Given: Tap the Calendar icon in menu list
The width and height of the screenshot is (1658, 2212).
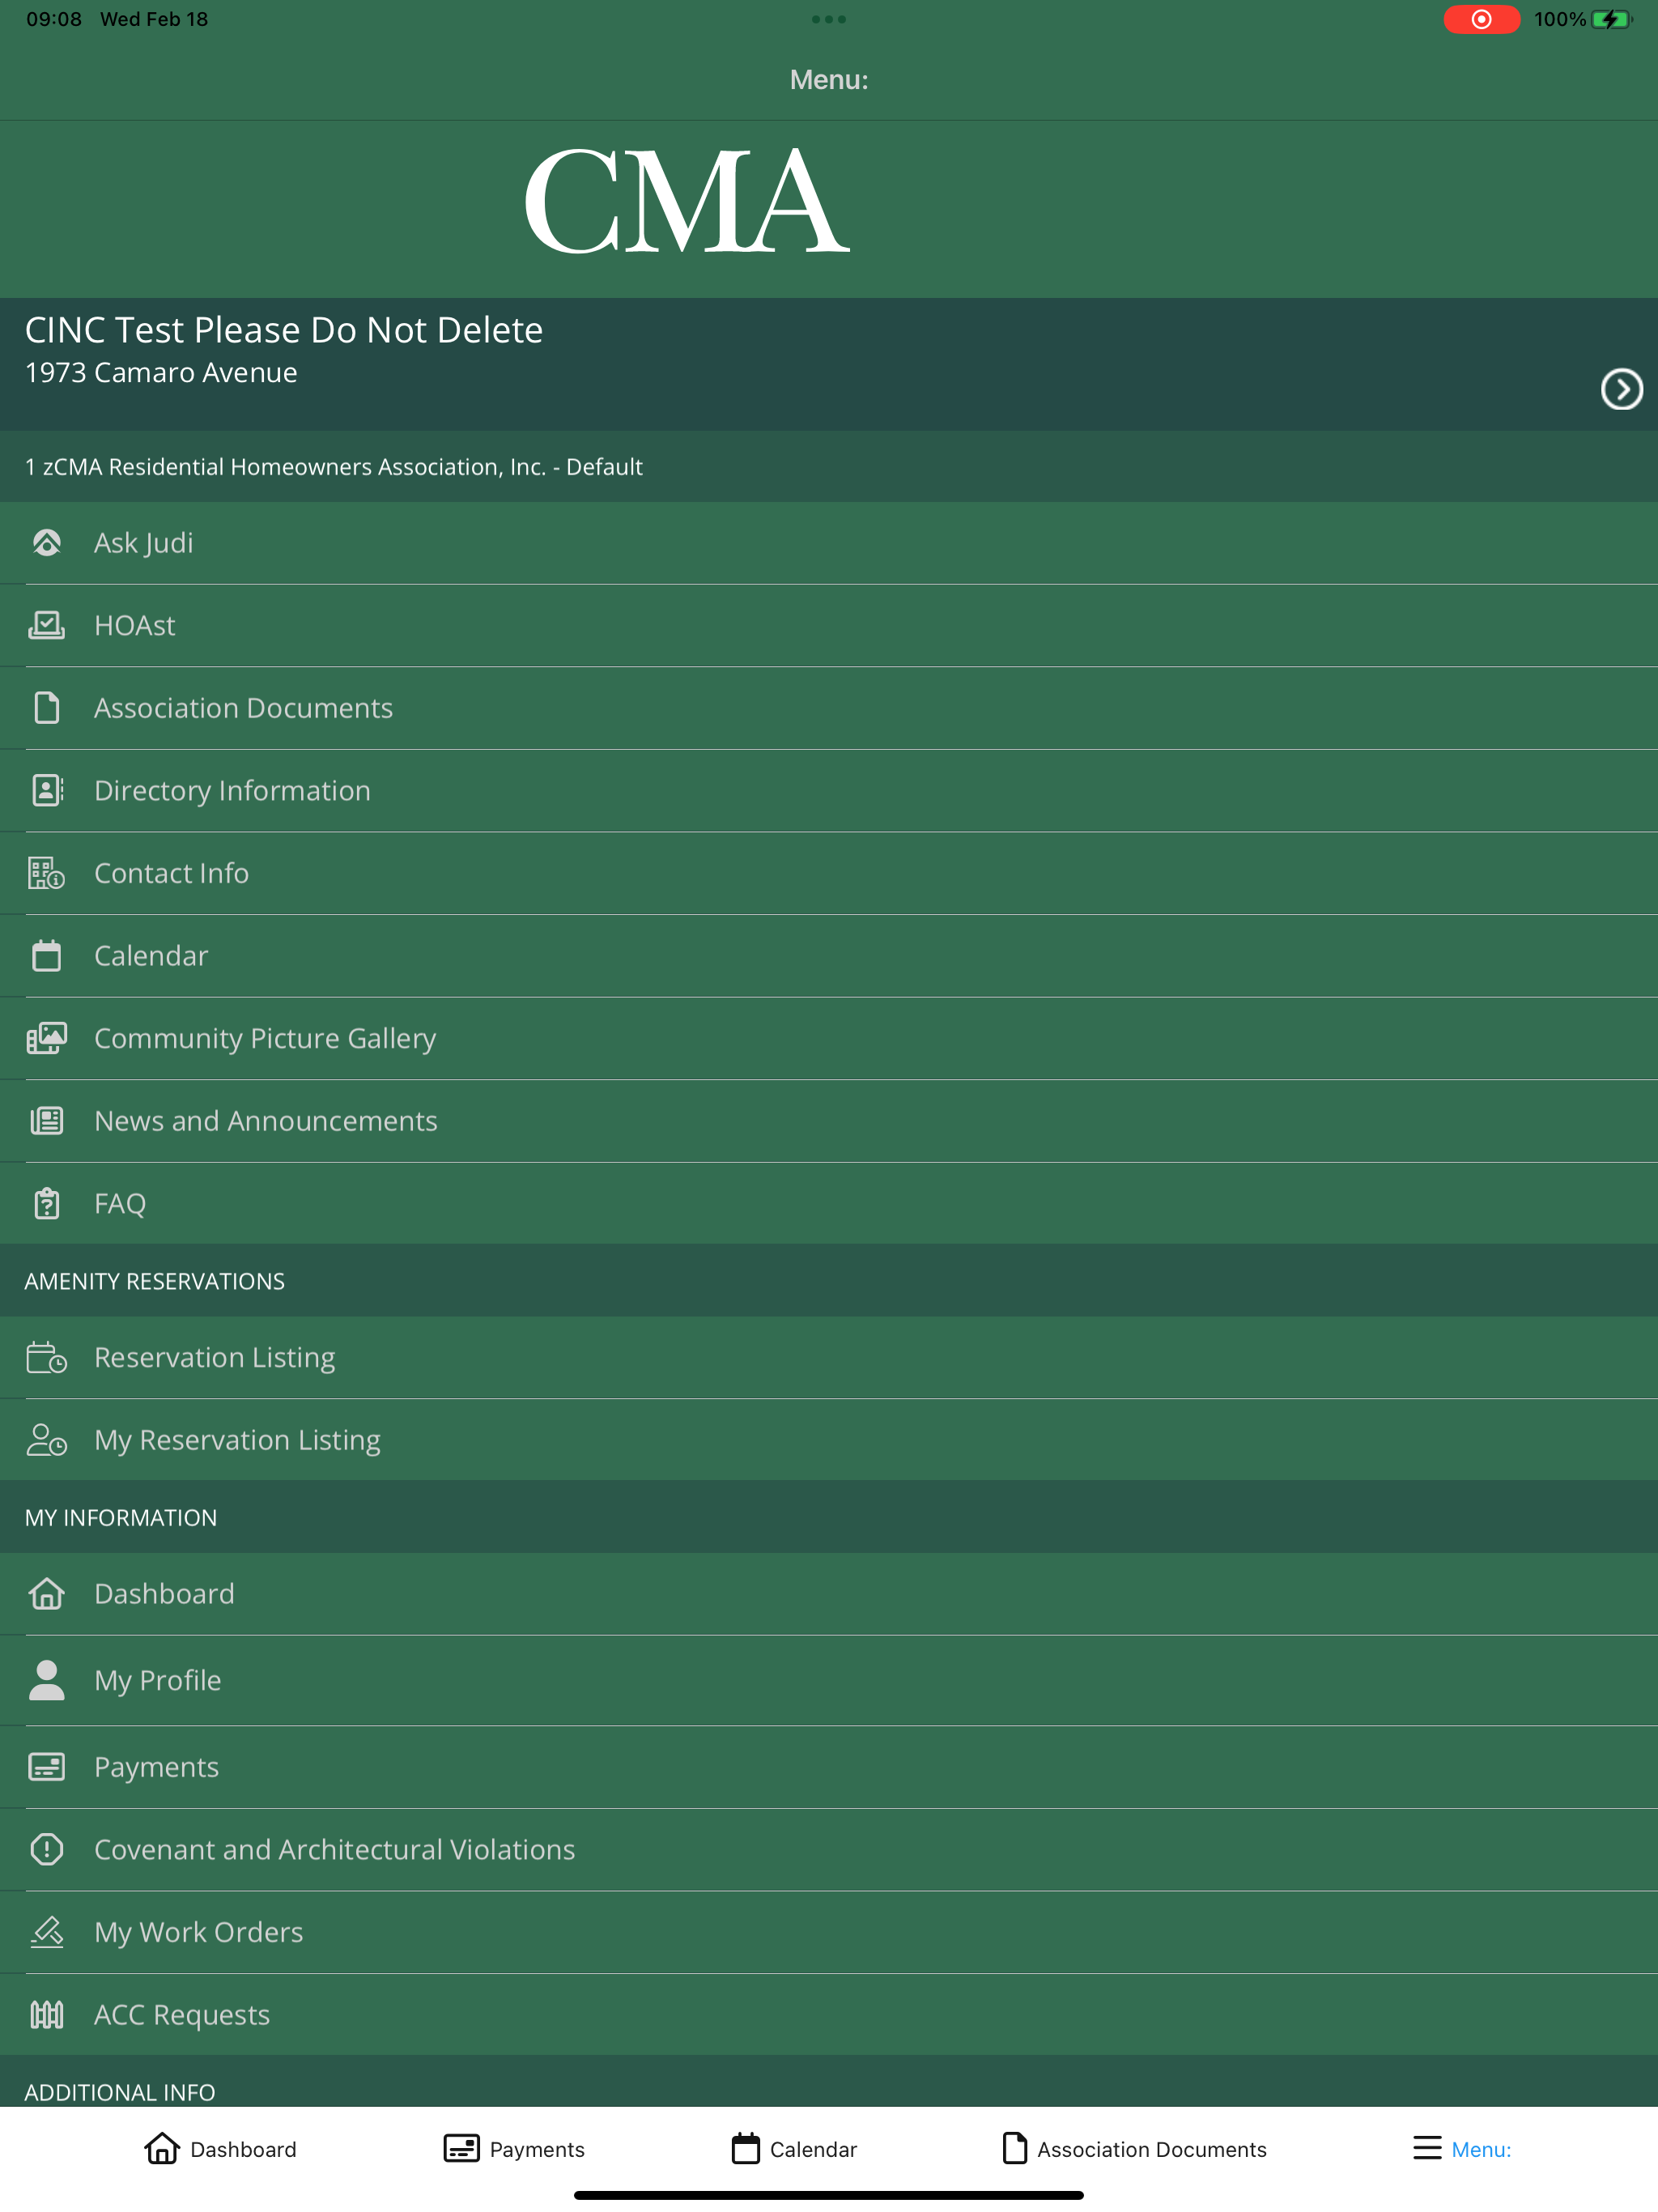Looking at the screenshot, I should click(47, 955).
